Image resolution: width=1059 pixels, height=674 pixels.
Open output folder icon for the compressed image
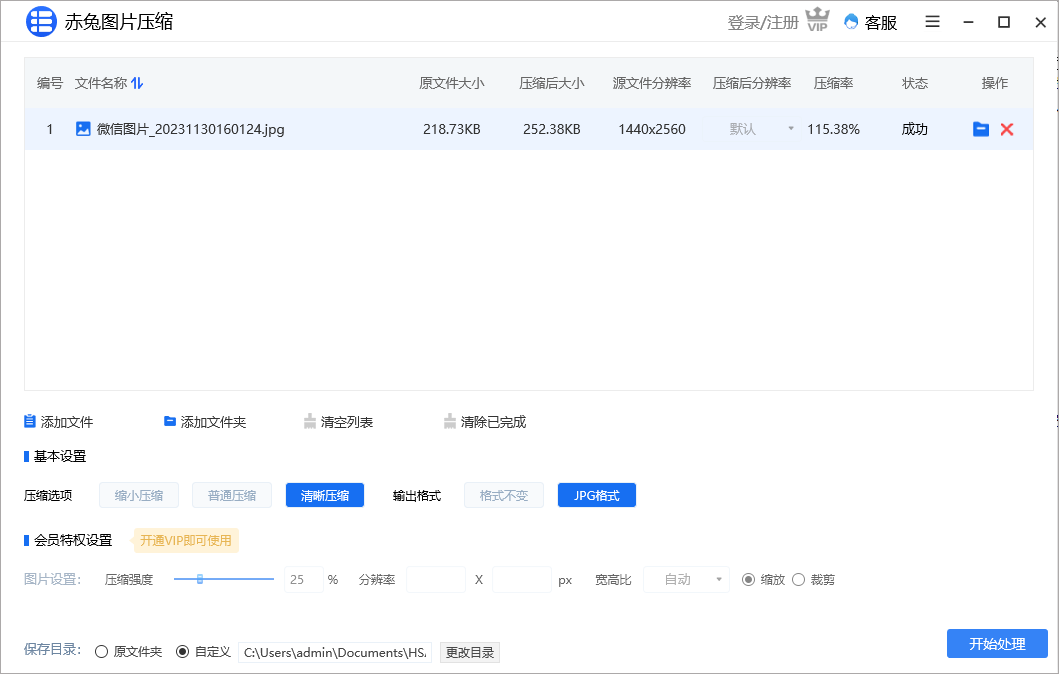pyautogui.click(x=980, y=129)
